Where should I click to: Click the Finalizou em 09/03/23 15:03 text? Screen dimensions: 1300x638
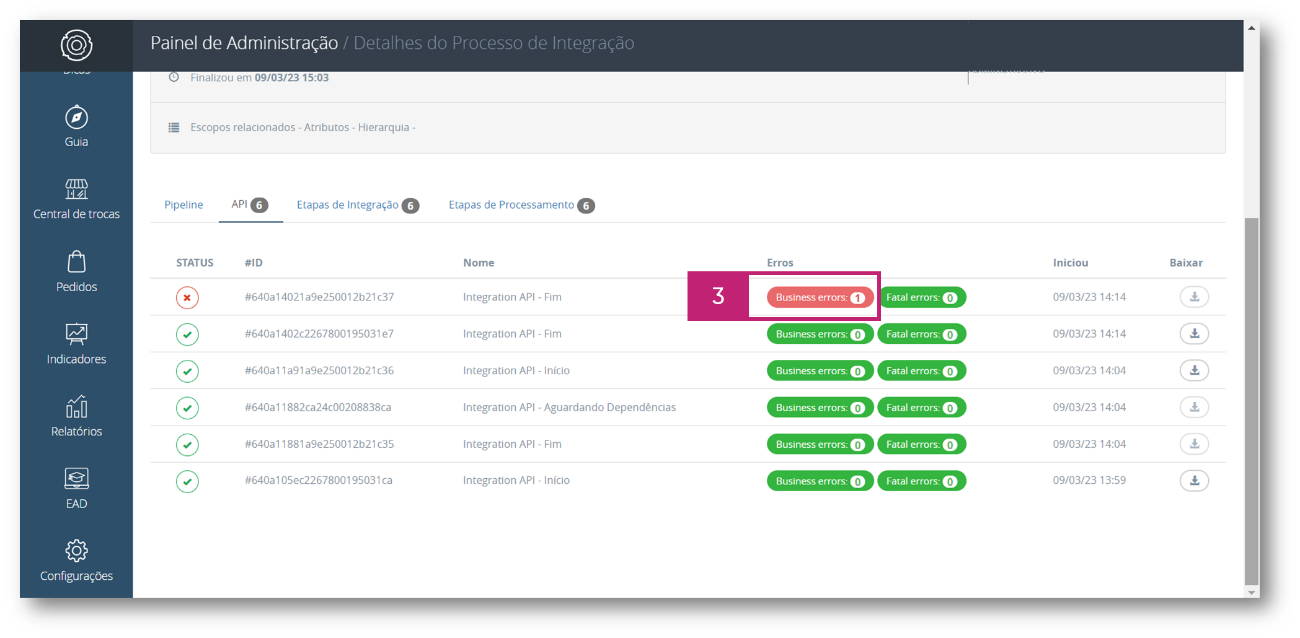pyautogui.click(x=260, y=77)
